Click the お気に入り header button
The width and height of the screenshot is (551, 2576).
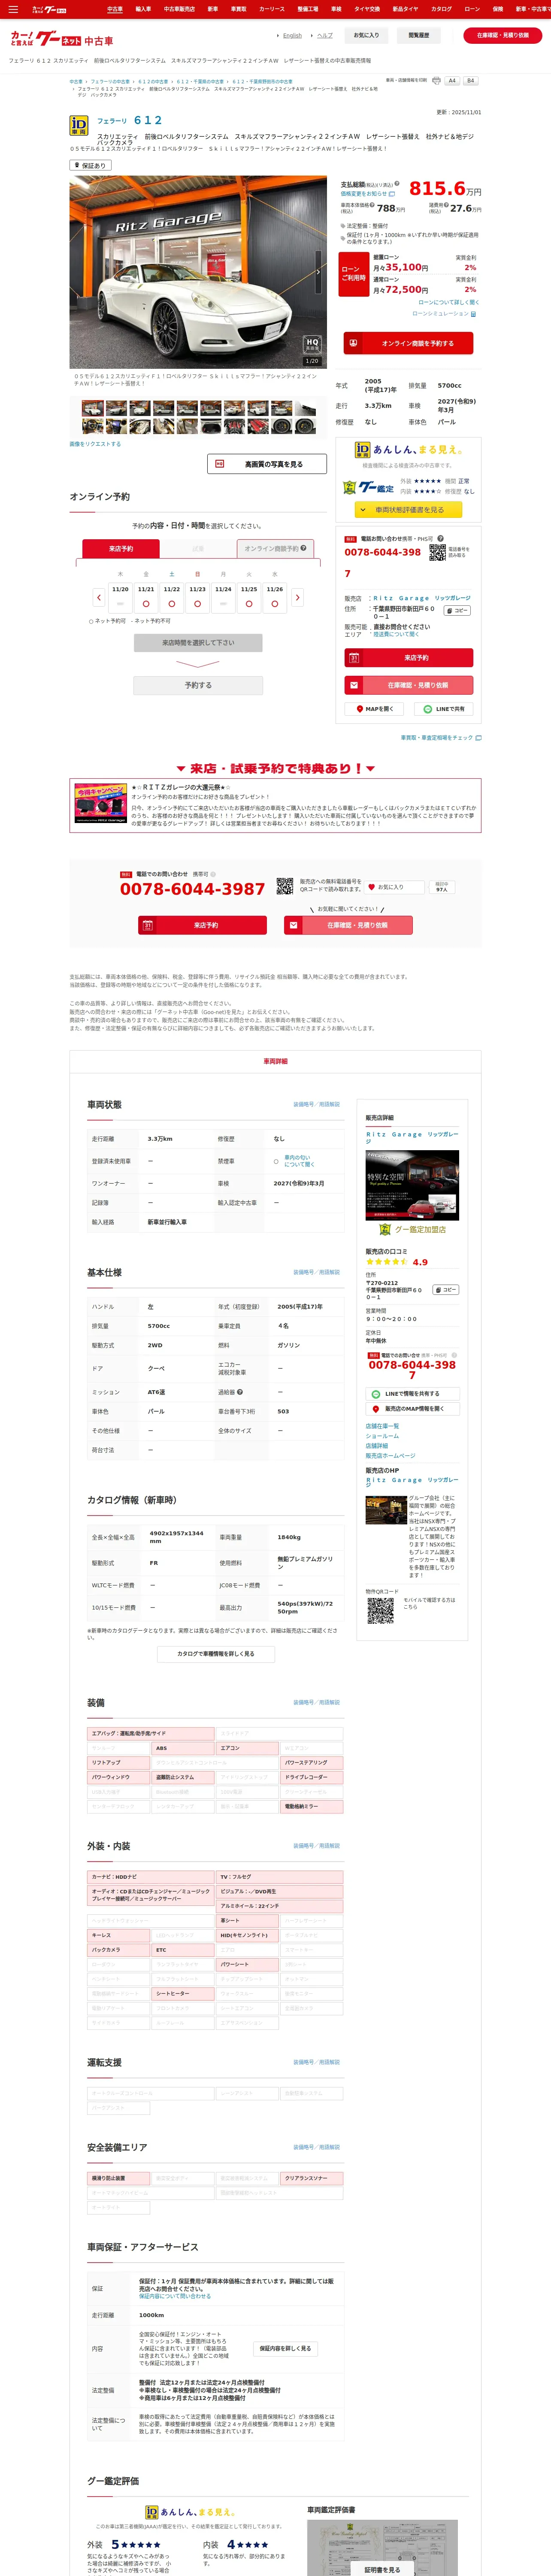coord(366,35)
